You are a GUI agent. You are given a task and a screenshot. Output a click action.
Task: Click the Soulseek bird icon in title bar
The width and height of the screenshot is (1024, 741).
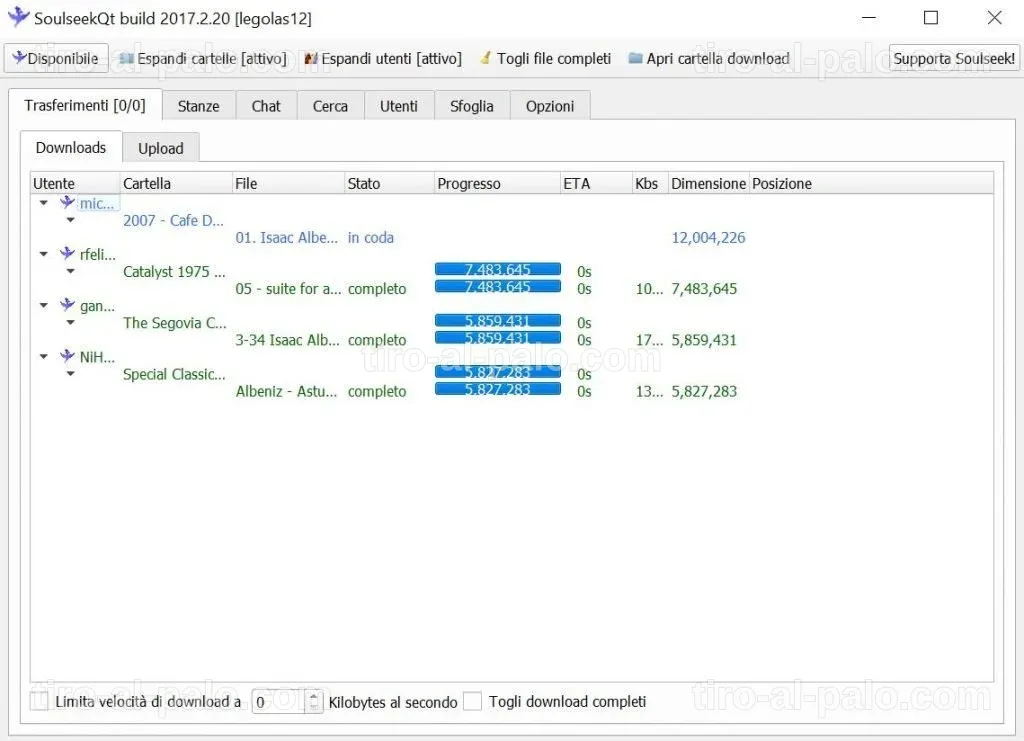tap(18, 17)
